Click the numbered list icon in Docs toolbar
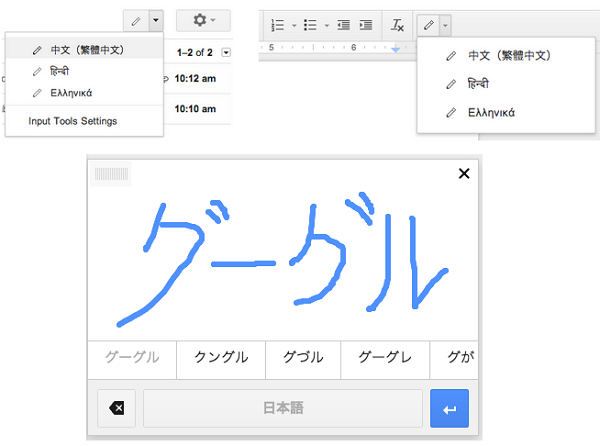 [277, 25]
